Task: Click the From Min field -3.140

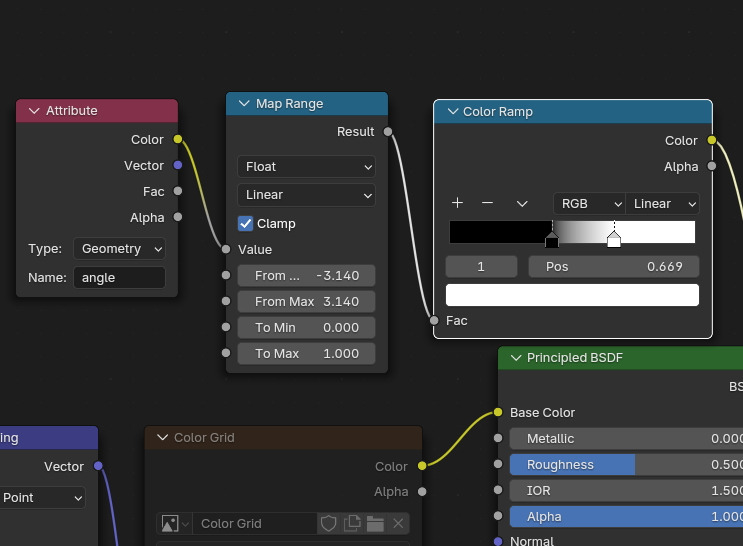Action: (x=307, y=276)
